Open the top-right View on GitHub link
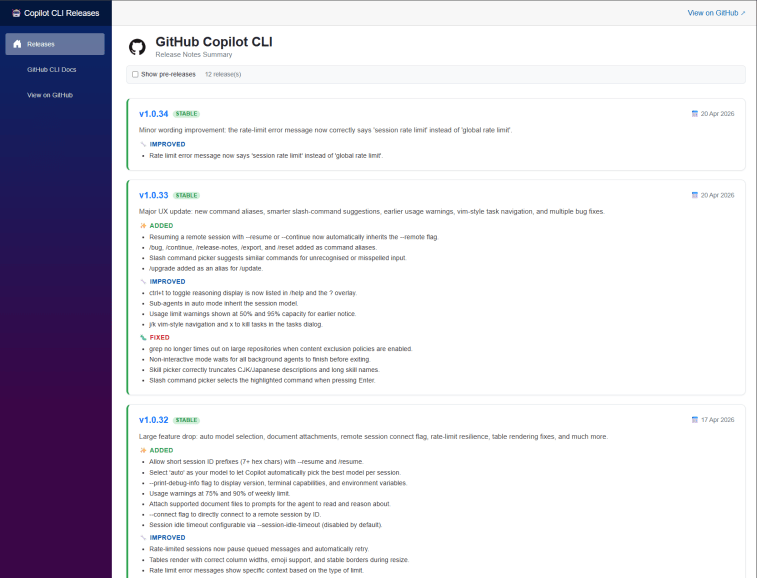 coord(716,13)
